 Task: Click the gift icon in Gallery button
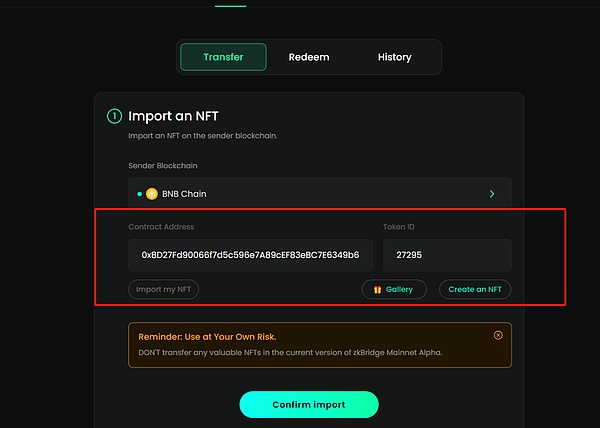click(x=376, y=289)
